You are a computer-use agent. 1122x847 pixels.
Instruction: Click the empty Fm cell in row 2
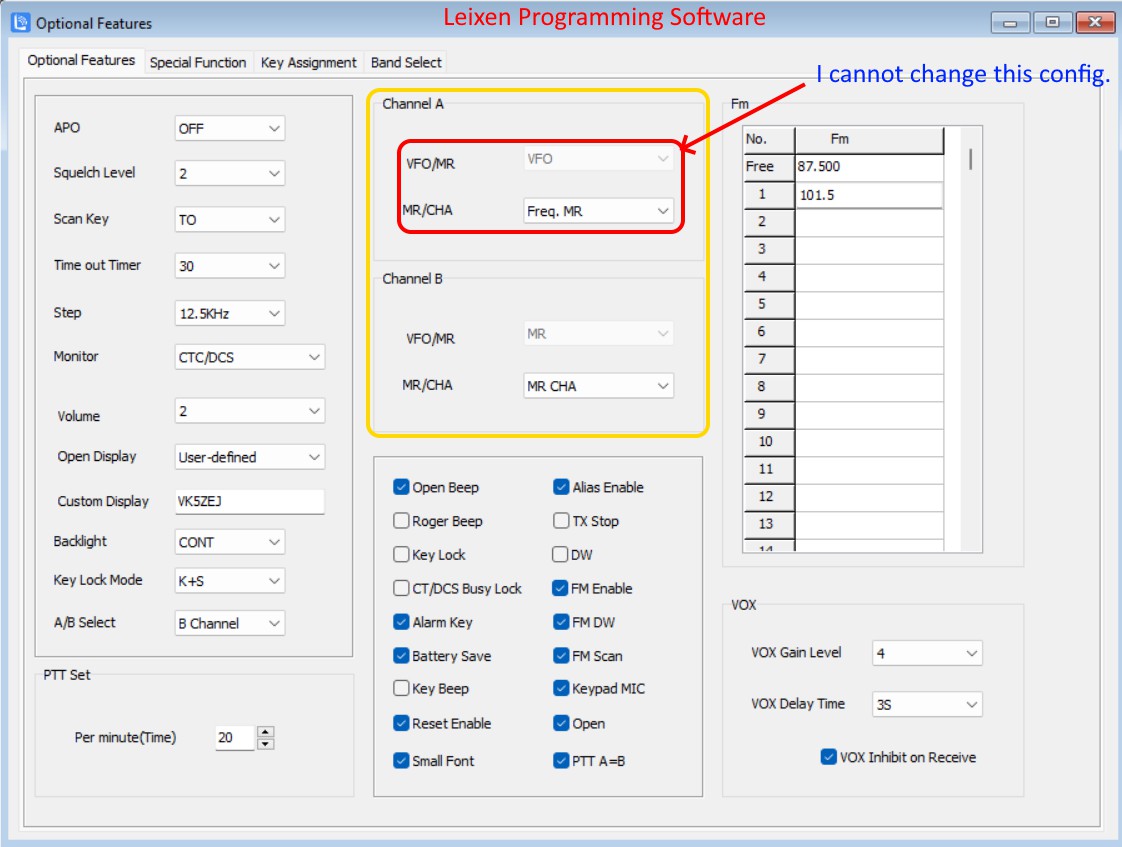(x=869, y=222)
